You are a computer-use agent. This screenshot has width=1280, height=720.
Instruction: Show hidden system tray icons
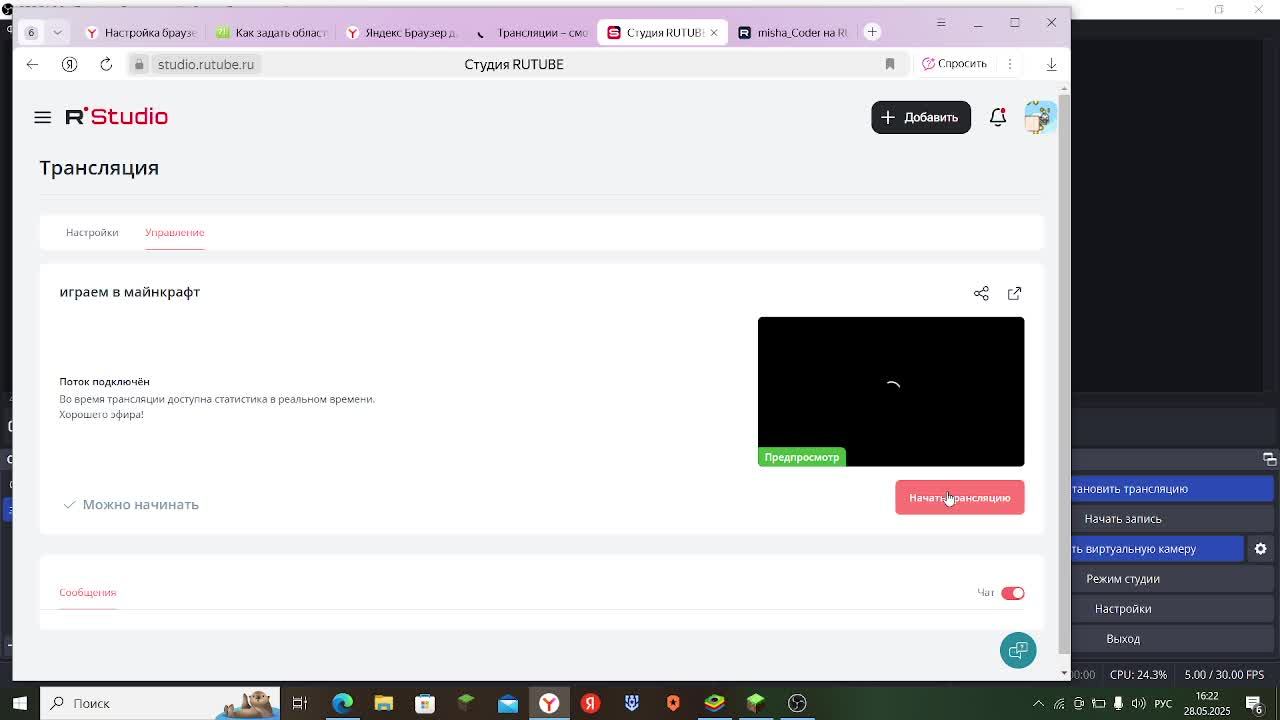pyautogui.click(x=1038, y=703)
